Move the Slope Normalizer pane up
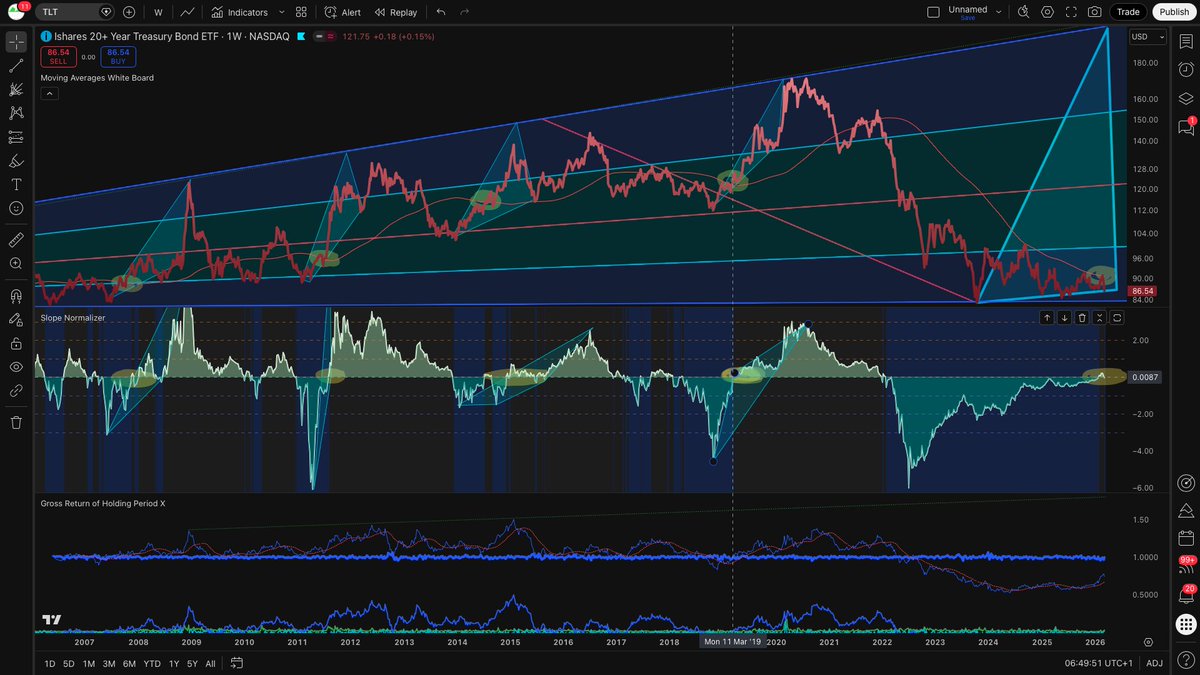This screenshot has width=1200, height=675. point(1046,318)
